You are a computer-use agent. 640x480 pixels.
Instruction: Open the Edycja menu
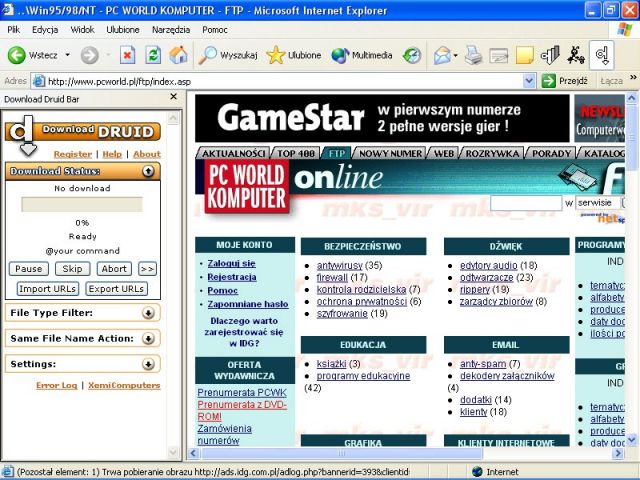(45, 30)
